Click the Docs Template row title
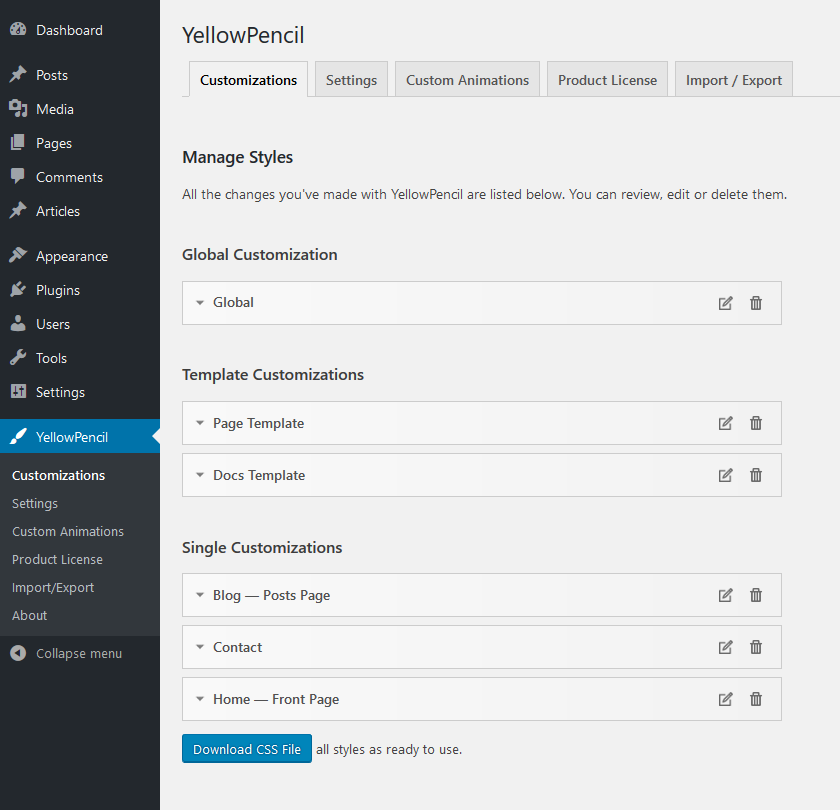The height and width of the screenshot is (810, 840). [x=259, y=475]
